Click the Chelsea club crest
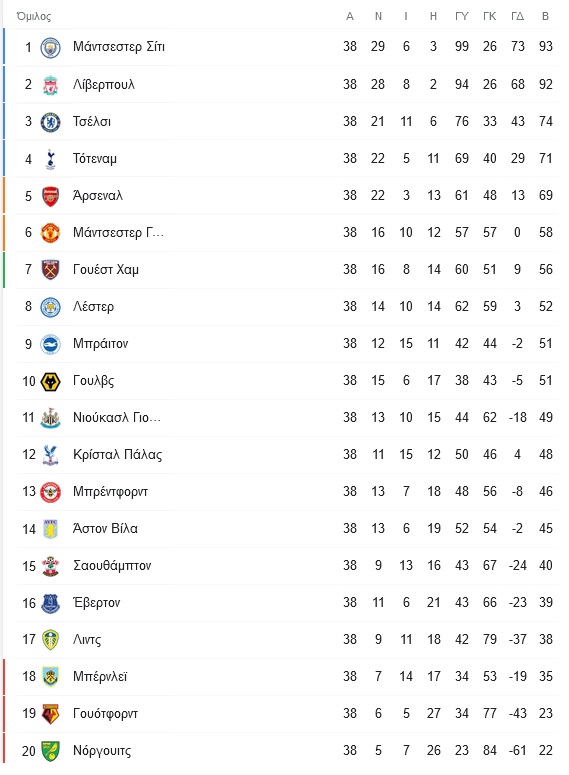Screen dimensions: 569x775 point(50,122)
